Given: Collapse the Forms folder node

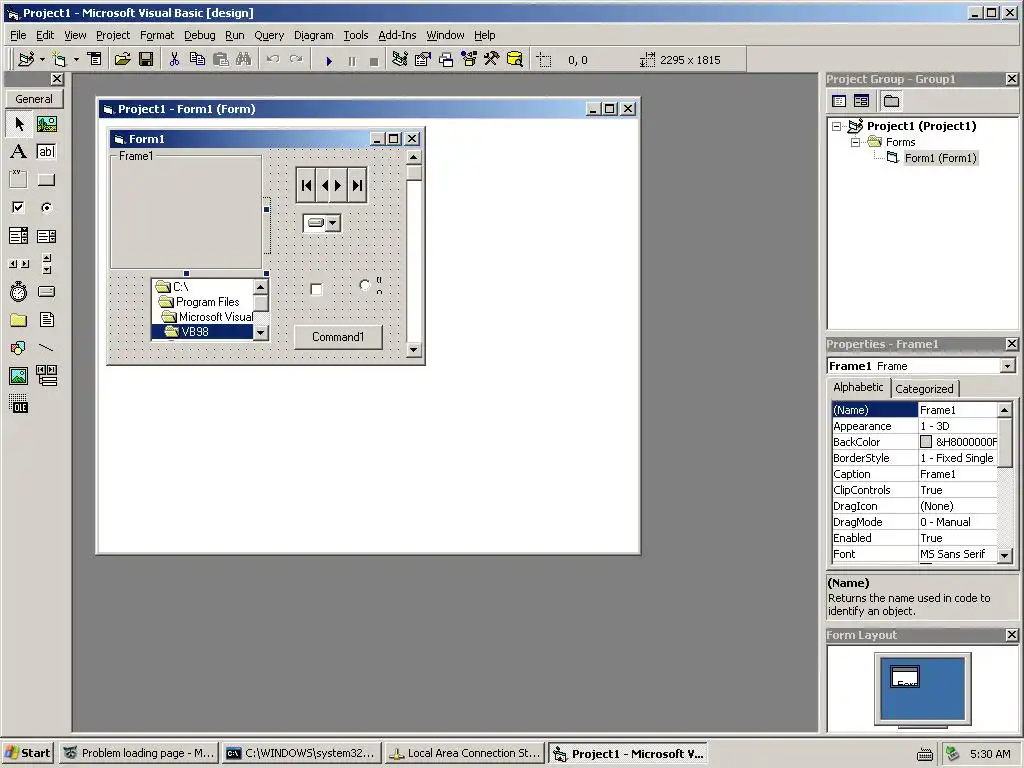Looking at the screenshot, I should click(855, 142).
